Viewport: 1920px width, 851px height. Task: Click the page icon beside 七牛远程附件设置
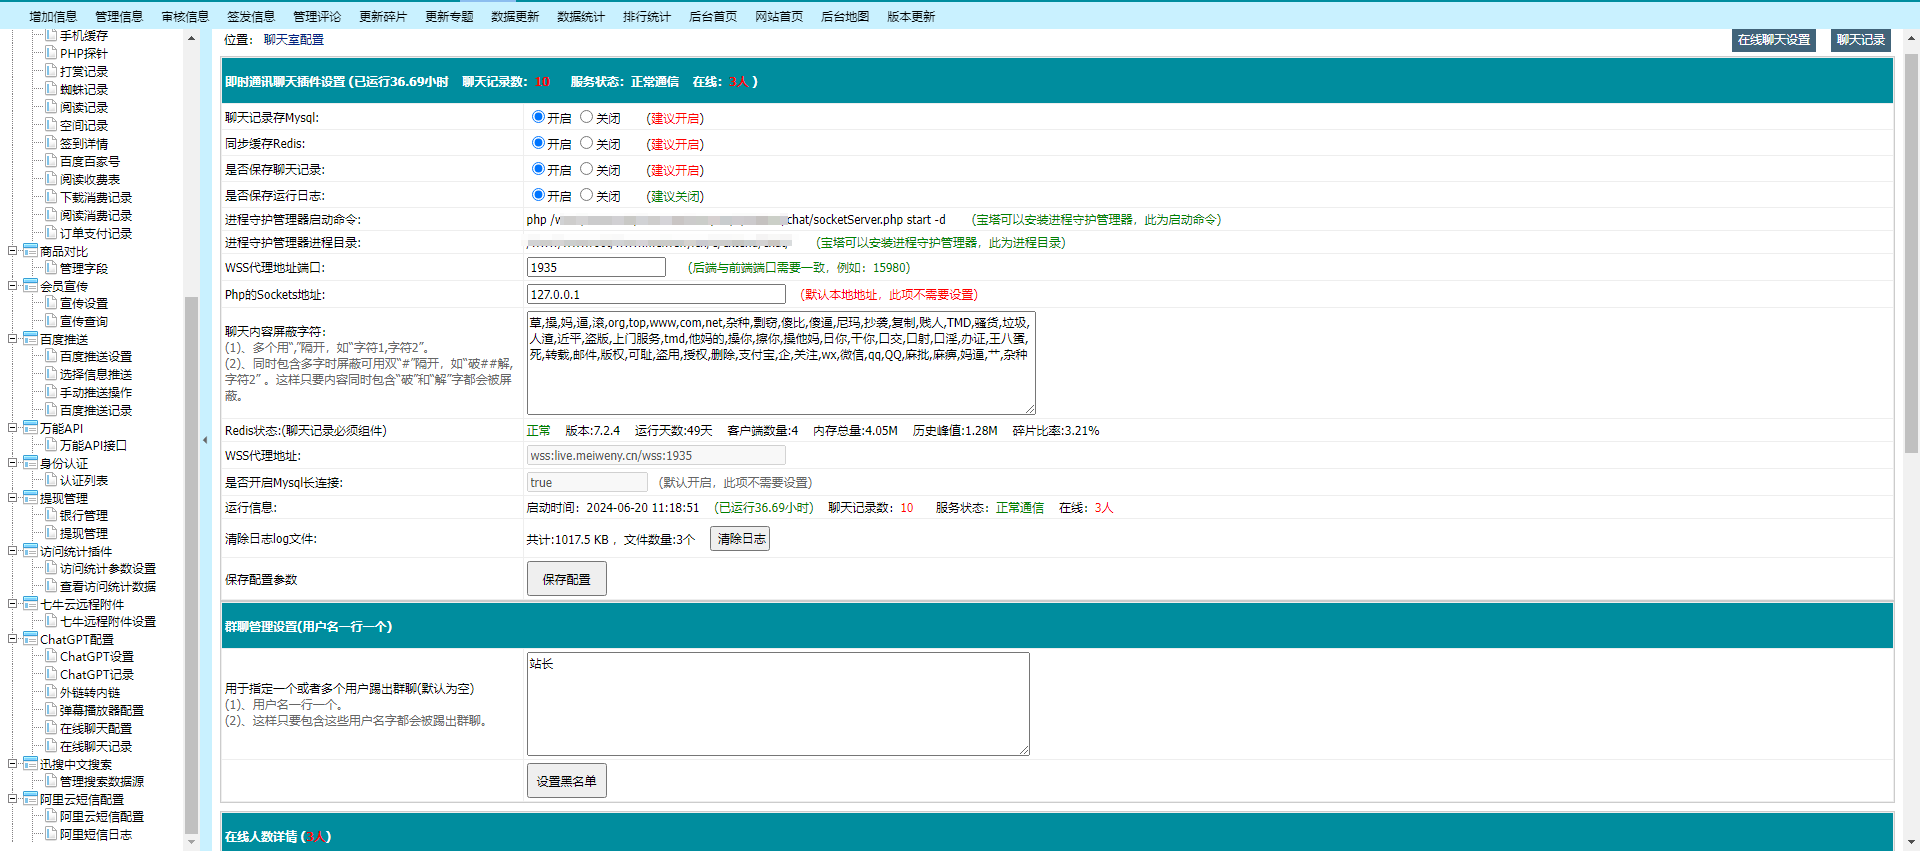(x=51, y=621)
